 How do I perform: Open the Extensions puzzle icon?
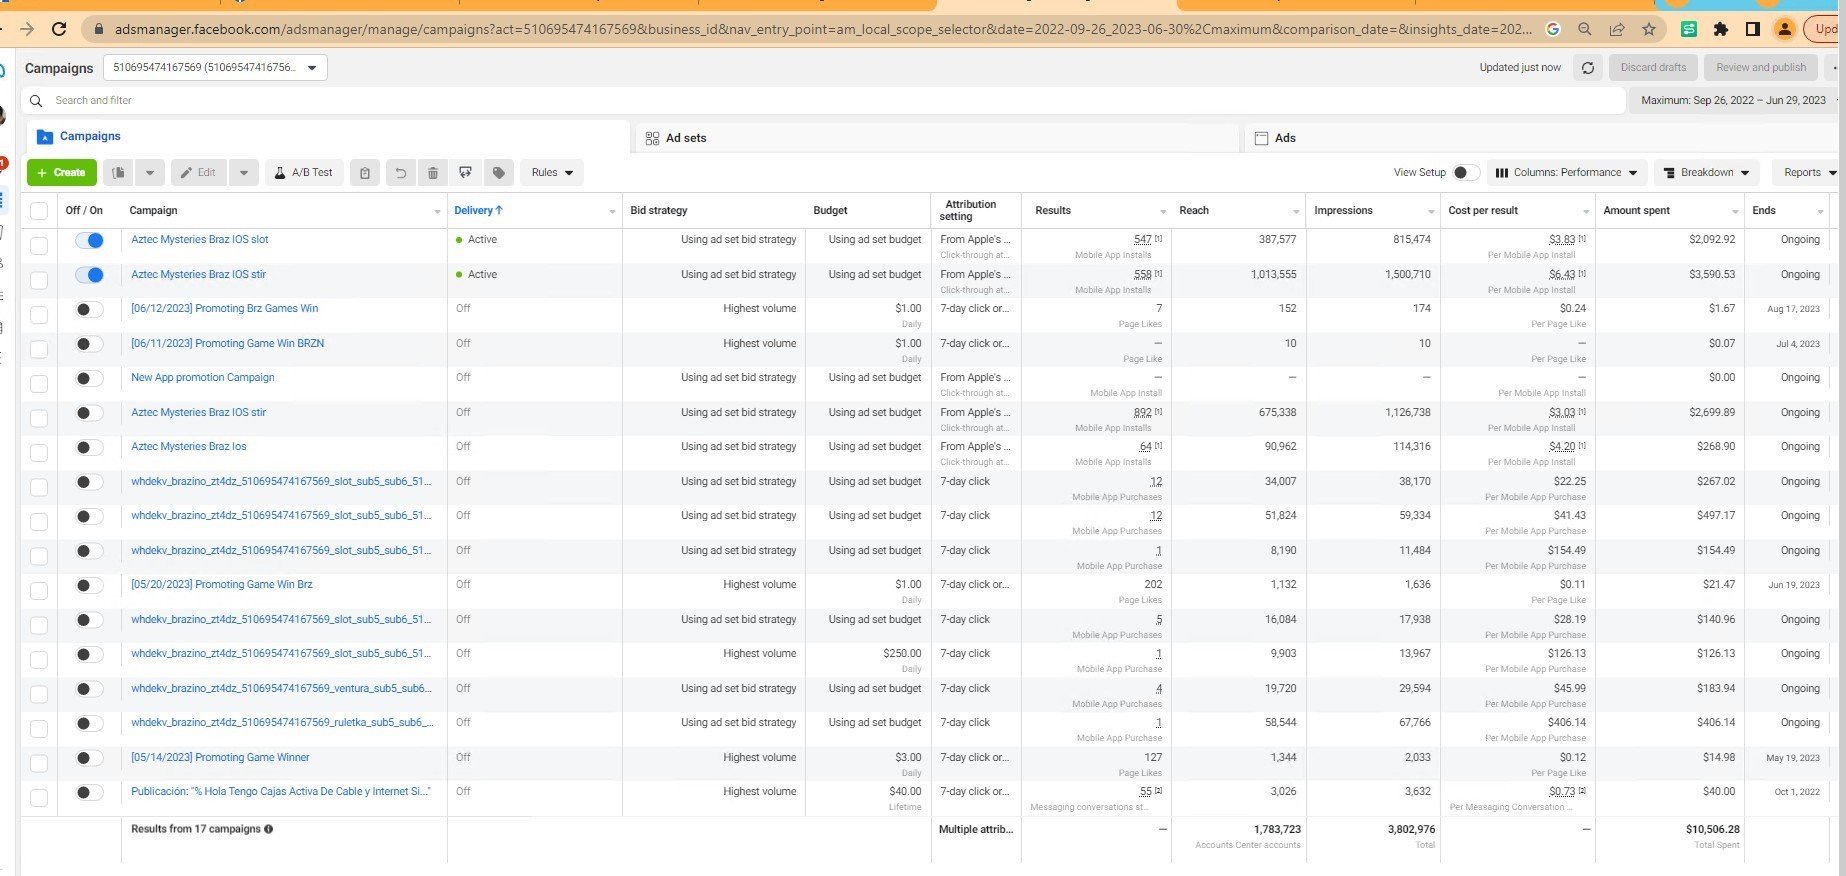[x=1721, y=29]
